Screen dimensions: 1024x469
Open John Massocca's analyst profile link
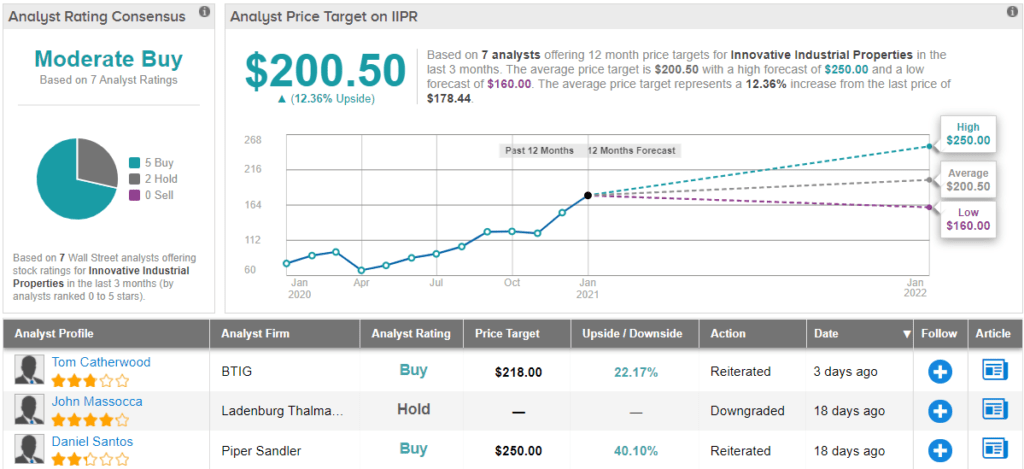click(96, 401)
